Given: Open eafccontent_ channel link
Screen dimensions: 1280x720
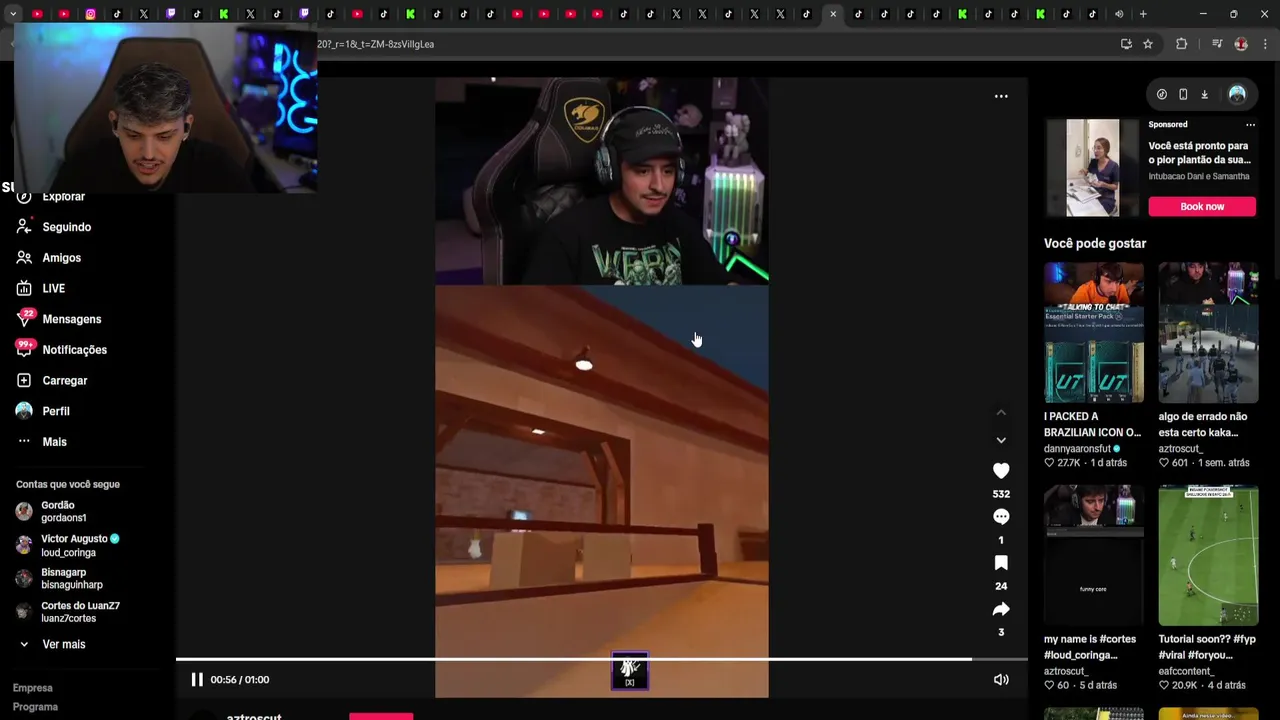Looking at the screenshot, I should pos(1187,672).
